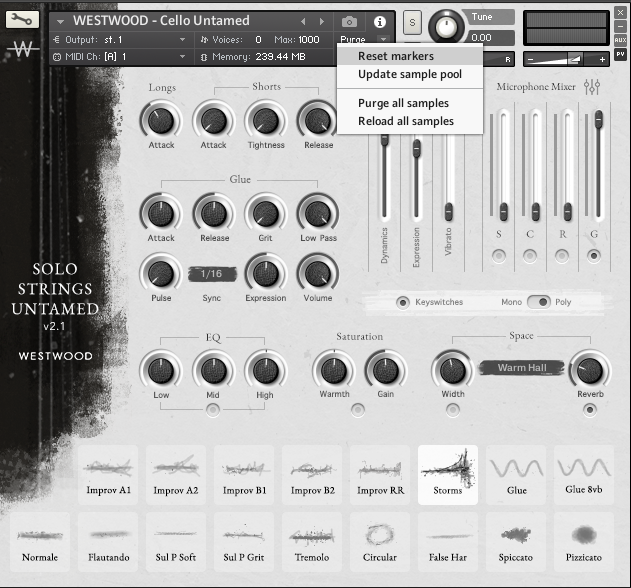Toggle the Mono/Poly switch
Viewport: 631px width, 588px height.
coord(539,301)
